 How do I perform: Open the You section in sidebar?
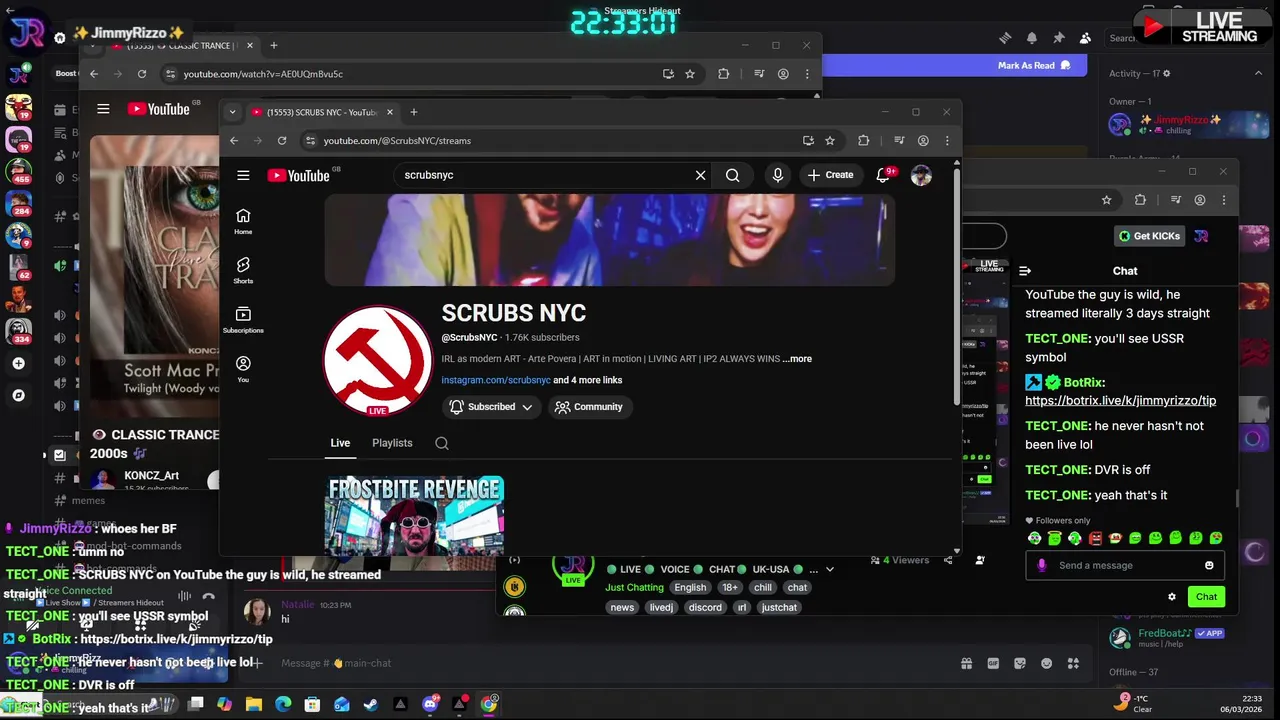tap(243, 368)
